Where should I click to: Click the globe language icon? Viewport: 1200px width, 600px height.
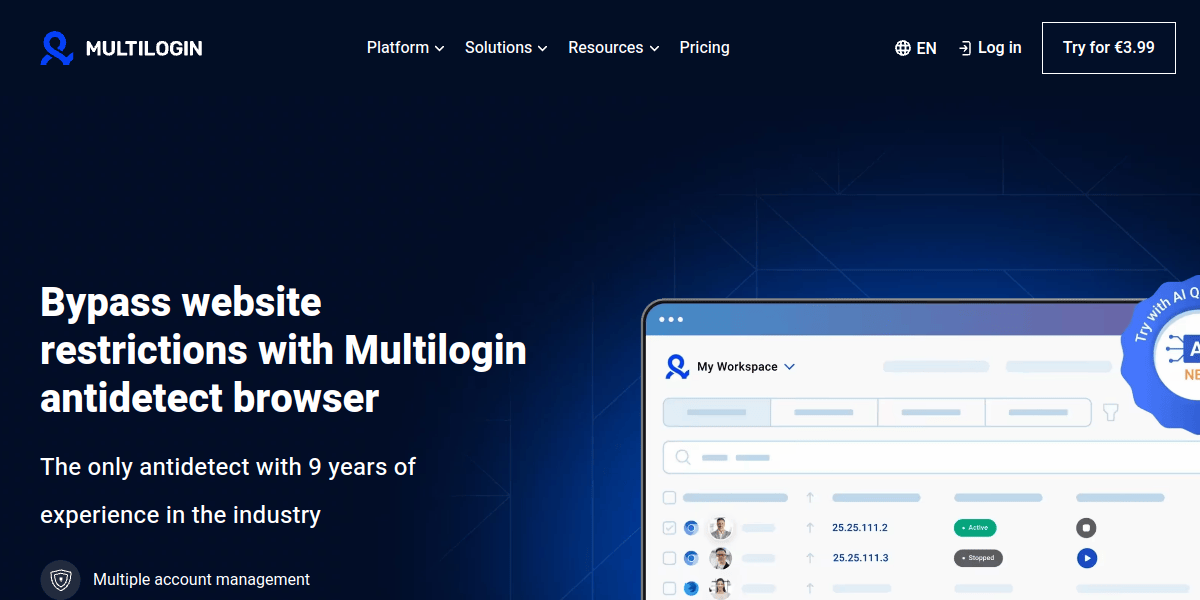(x=903, y=48)
